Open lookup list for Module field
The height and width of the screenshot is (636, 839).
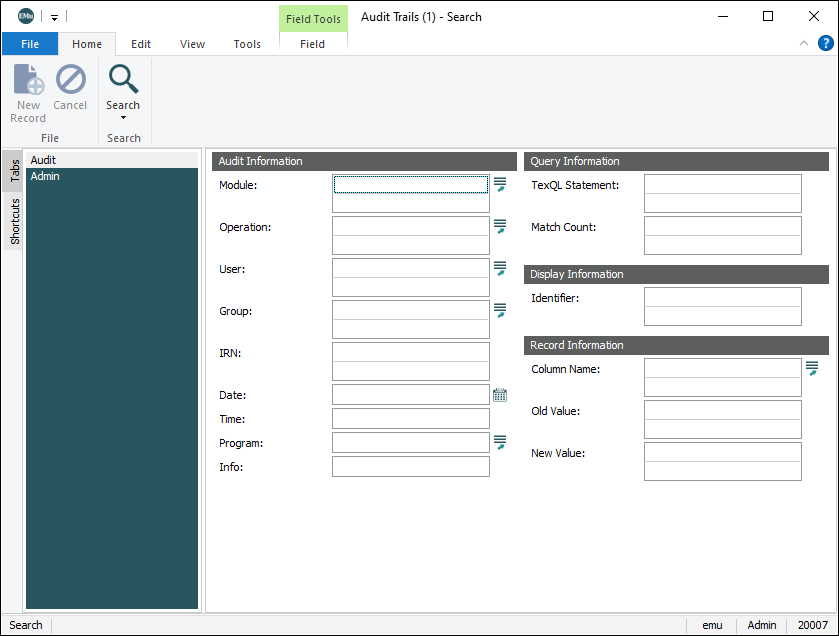click(500, 184)
